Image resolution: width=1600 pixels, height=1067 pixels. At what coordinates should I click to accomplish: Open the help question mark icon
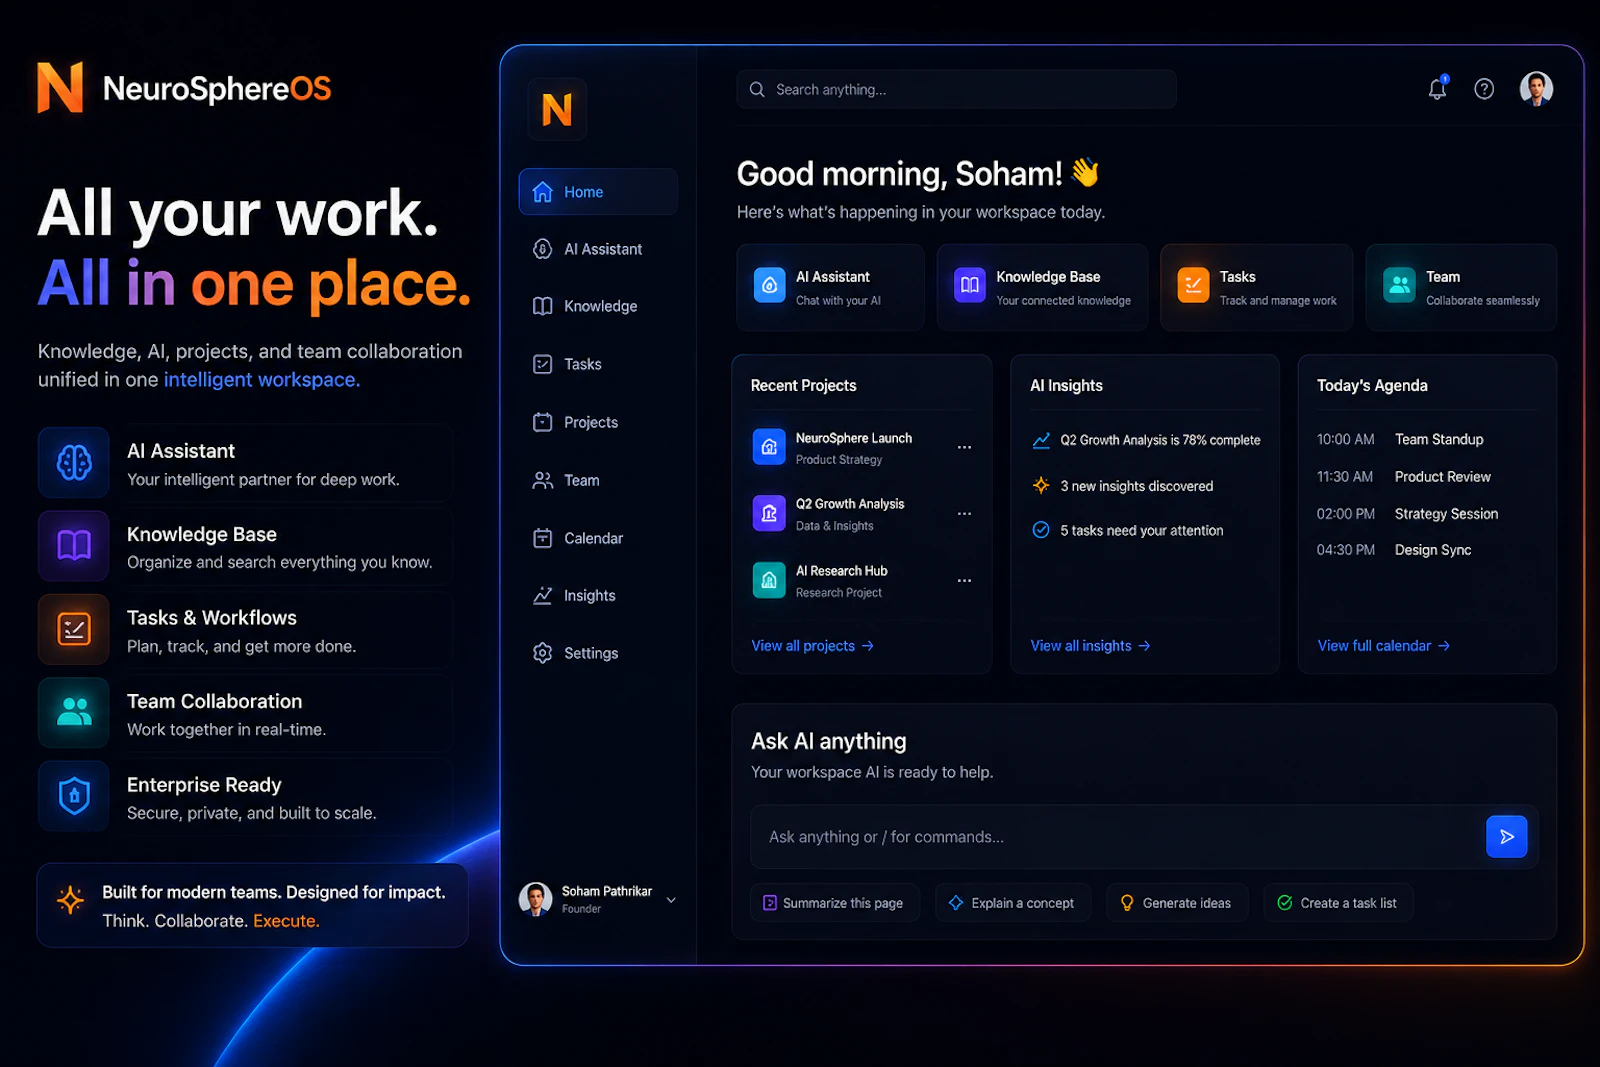pos(1484,89)
